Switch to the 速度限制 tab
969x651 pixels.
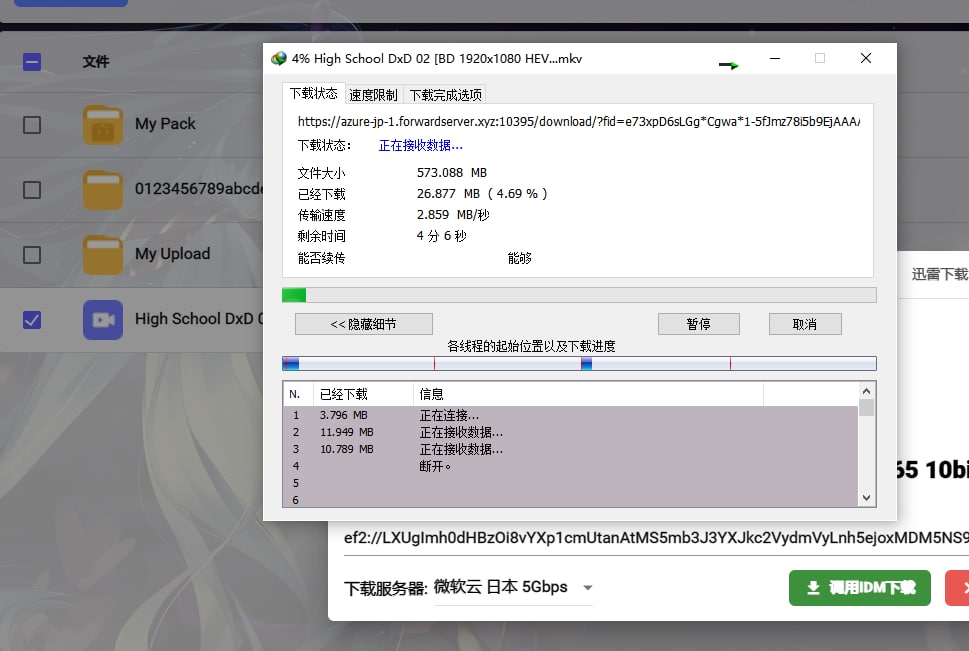coord(373,95)
